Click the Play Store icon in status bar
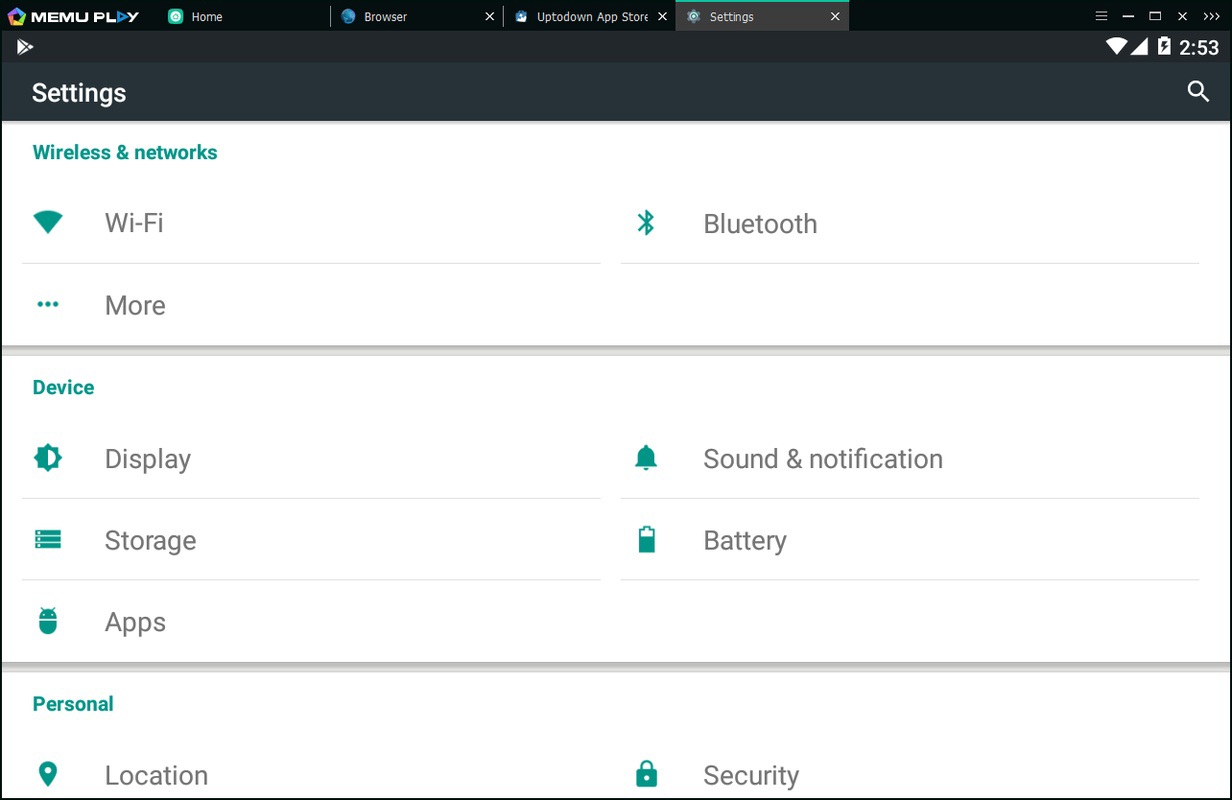The image size is (1232, 800). 25,46
